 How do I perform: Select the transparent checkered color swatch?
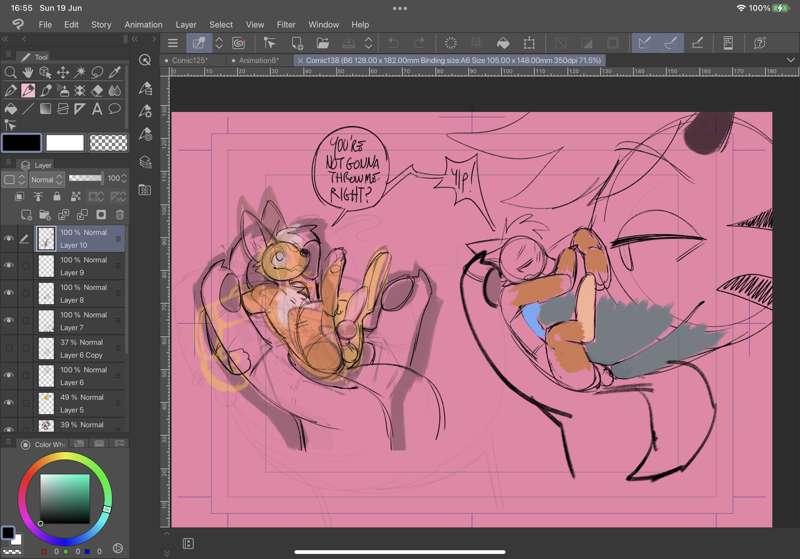click(x=108, y=143)
